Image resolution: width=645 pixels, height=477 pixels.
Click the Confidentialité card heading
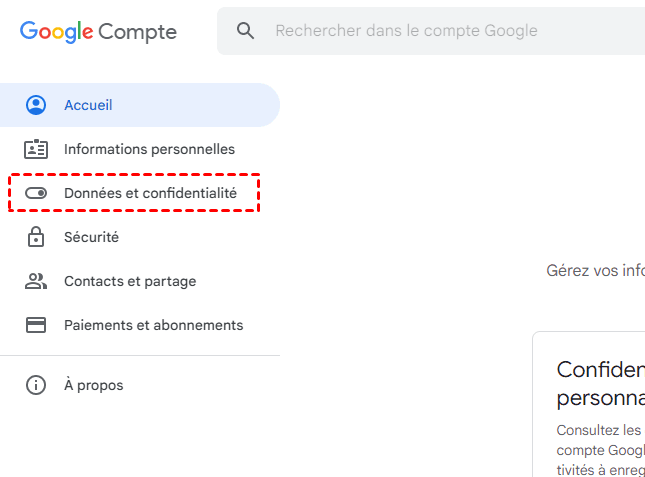click(x=600, y=383)
